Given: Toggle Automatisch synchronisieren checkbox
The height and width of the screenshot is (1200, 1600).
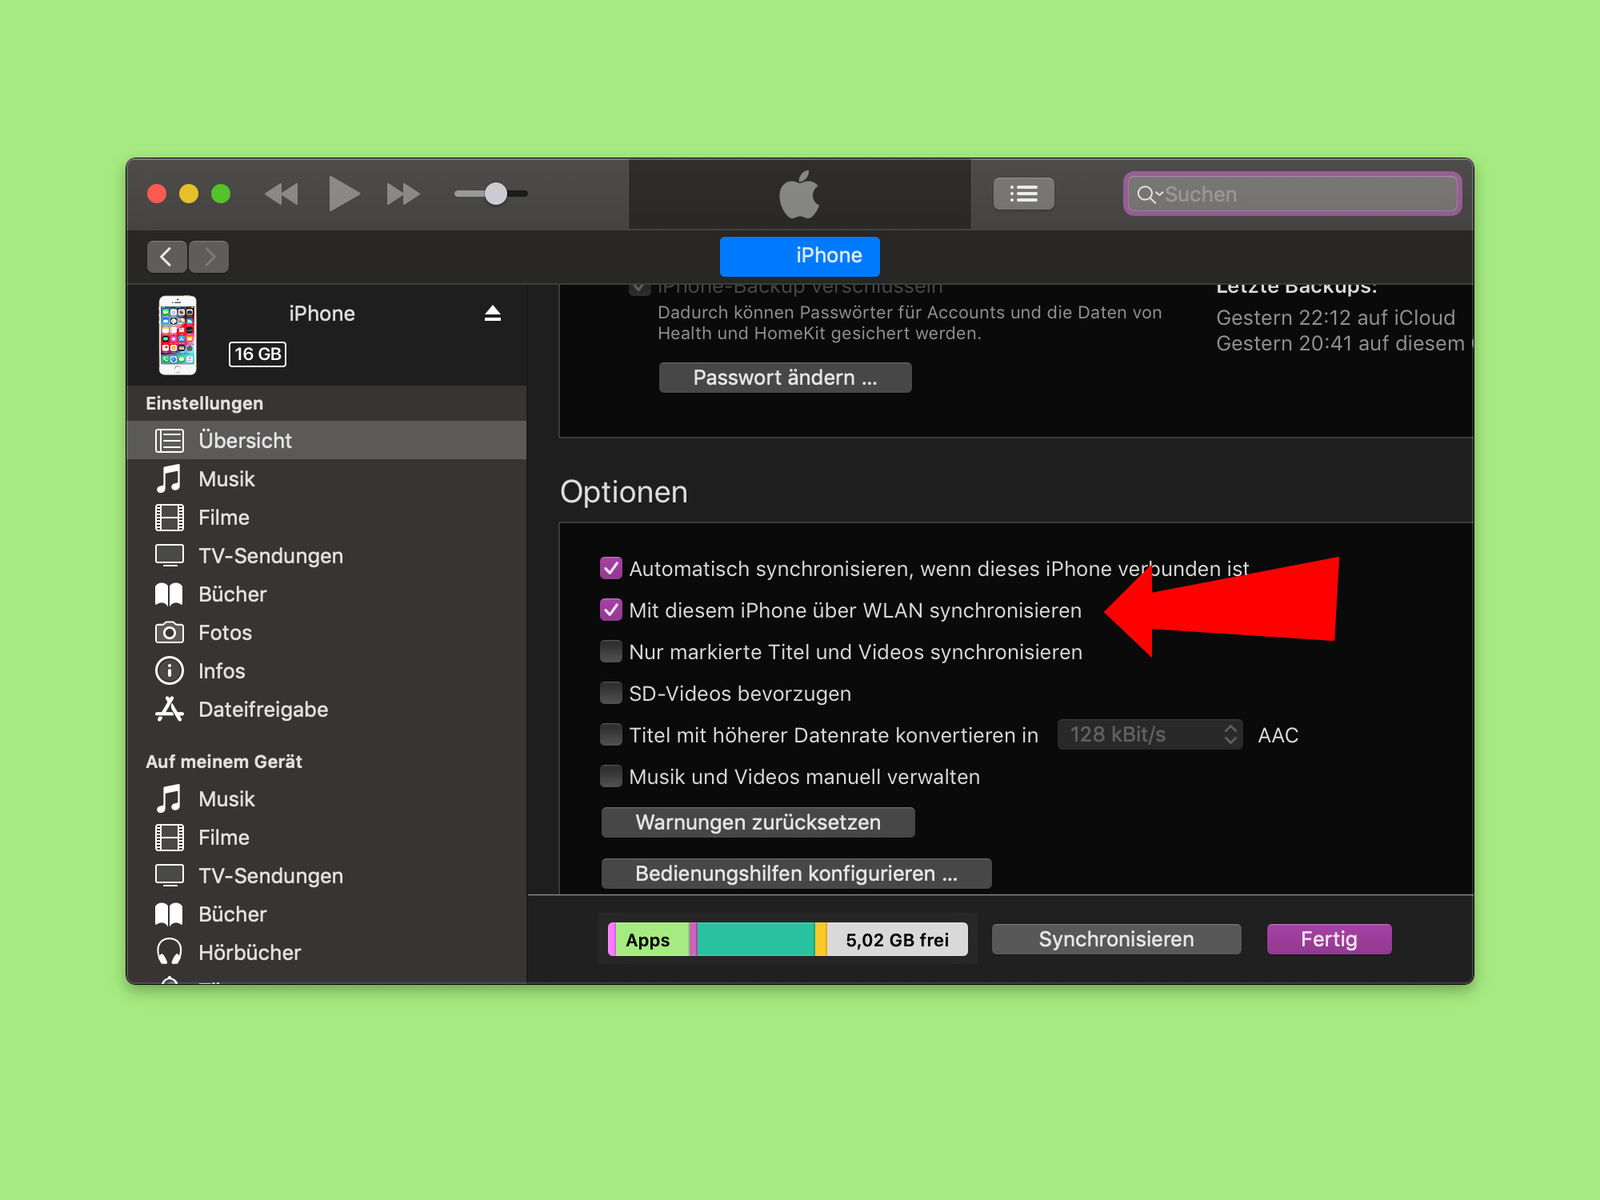Looking at the screenshot, I should coord(611,569).
